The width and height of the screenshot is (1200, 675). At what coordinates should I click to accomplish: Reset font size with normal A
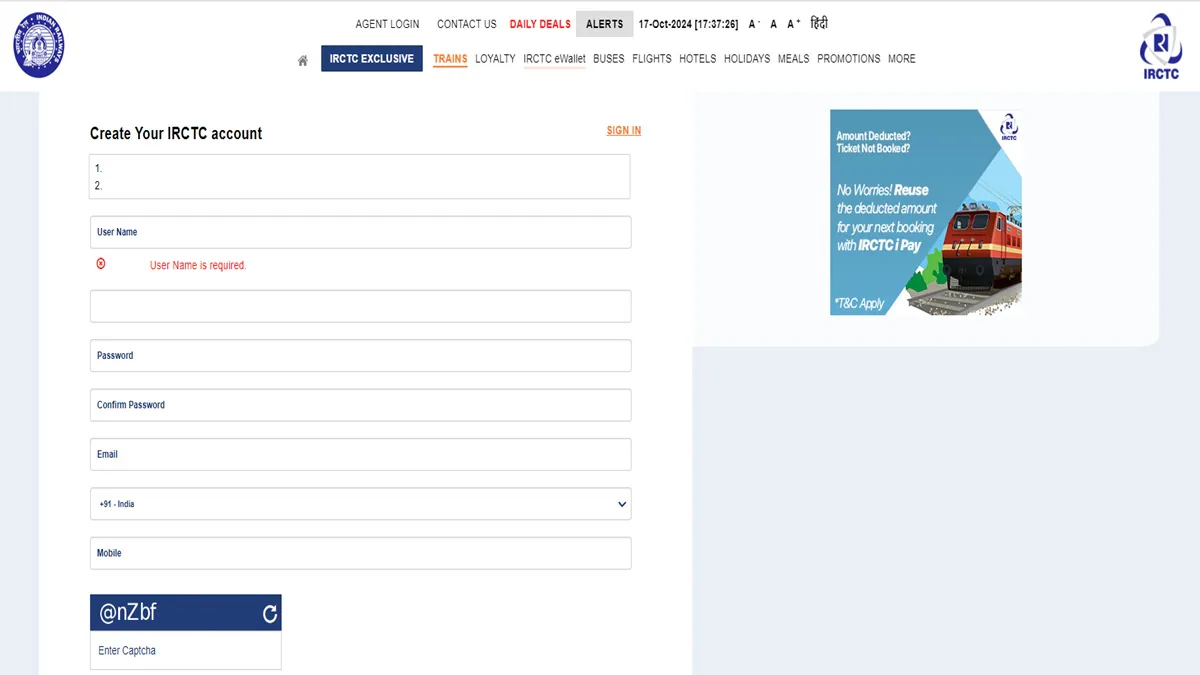[x=774, y=24]
